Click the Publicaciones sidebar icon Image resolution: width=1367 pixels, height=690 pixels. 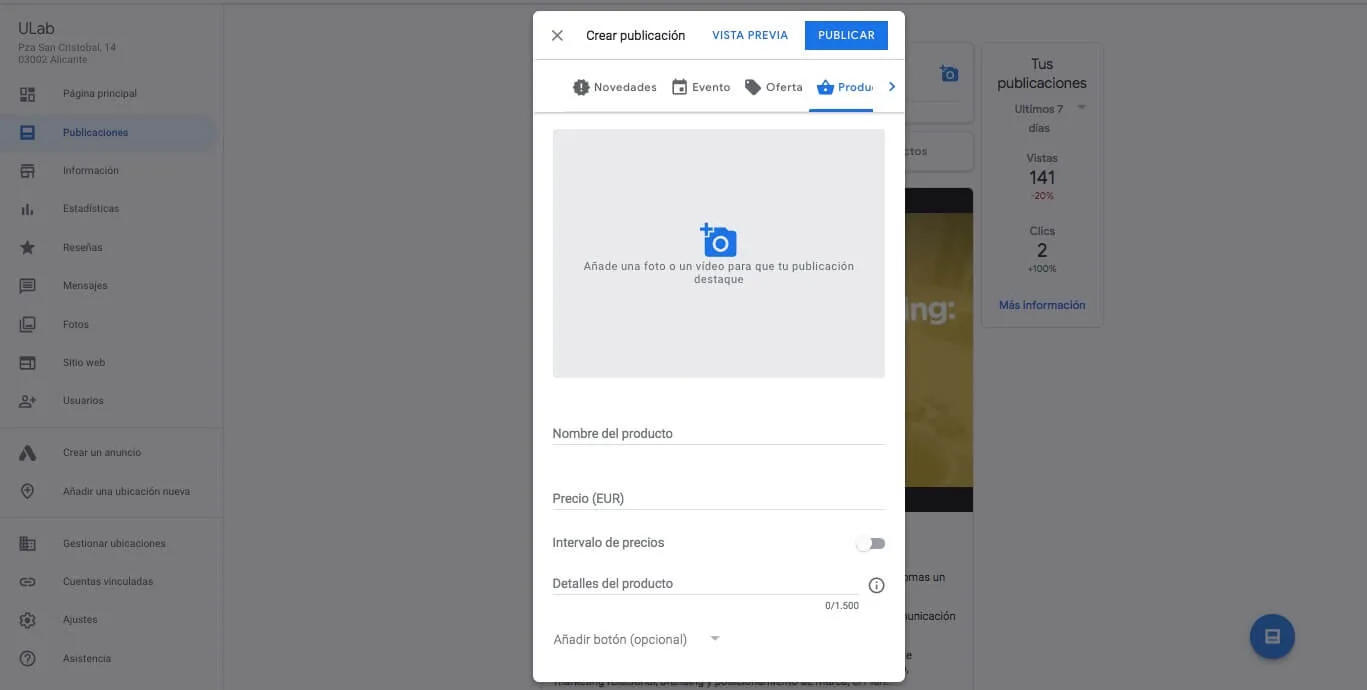click(x=27, y=132)
